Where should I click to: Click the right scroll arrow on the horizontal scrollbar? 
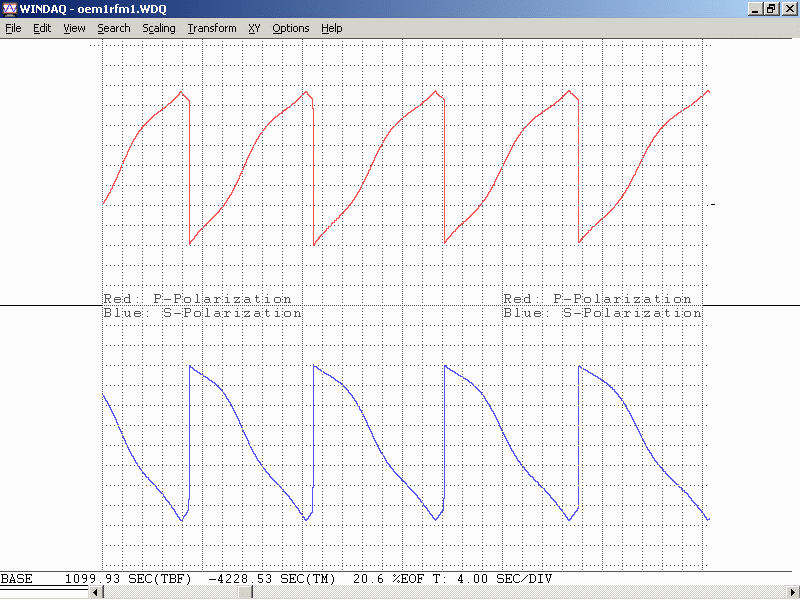click(793, 593)
